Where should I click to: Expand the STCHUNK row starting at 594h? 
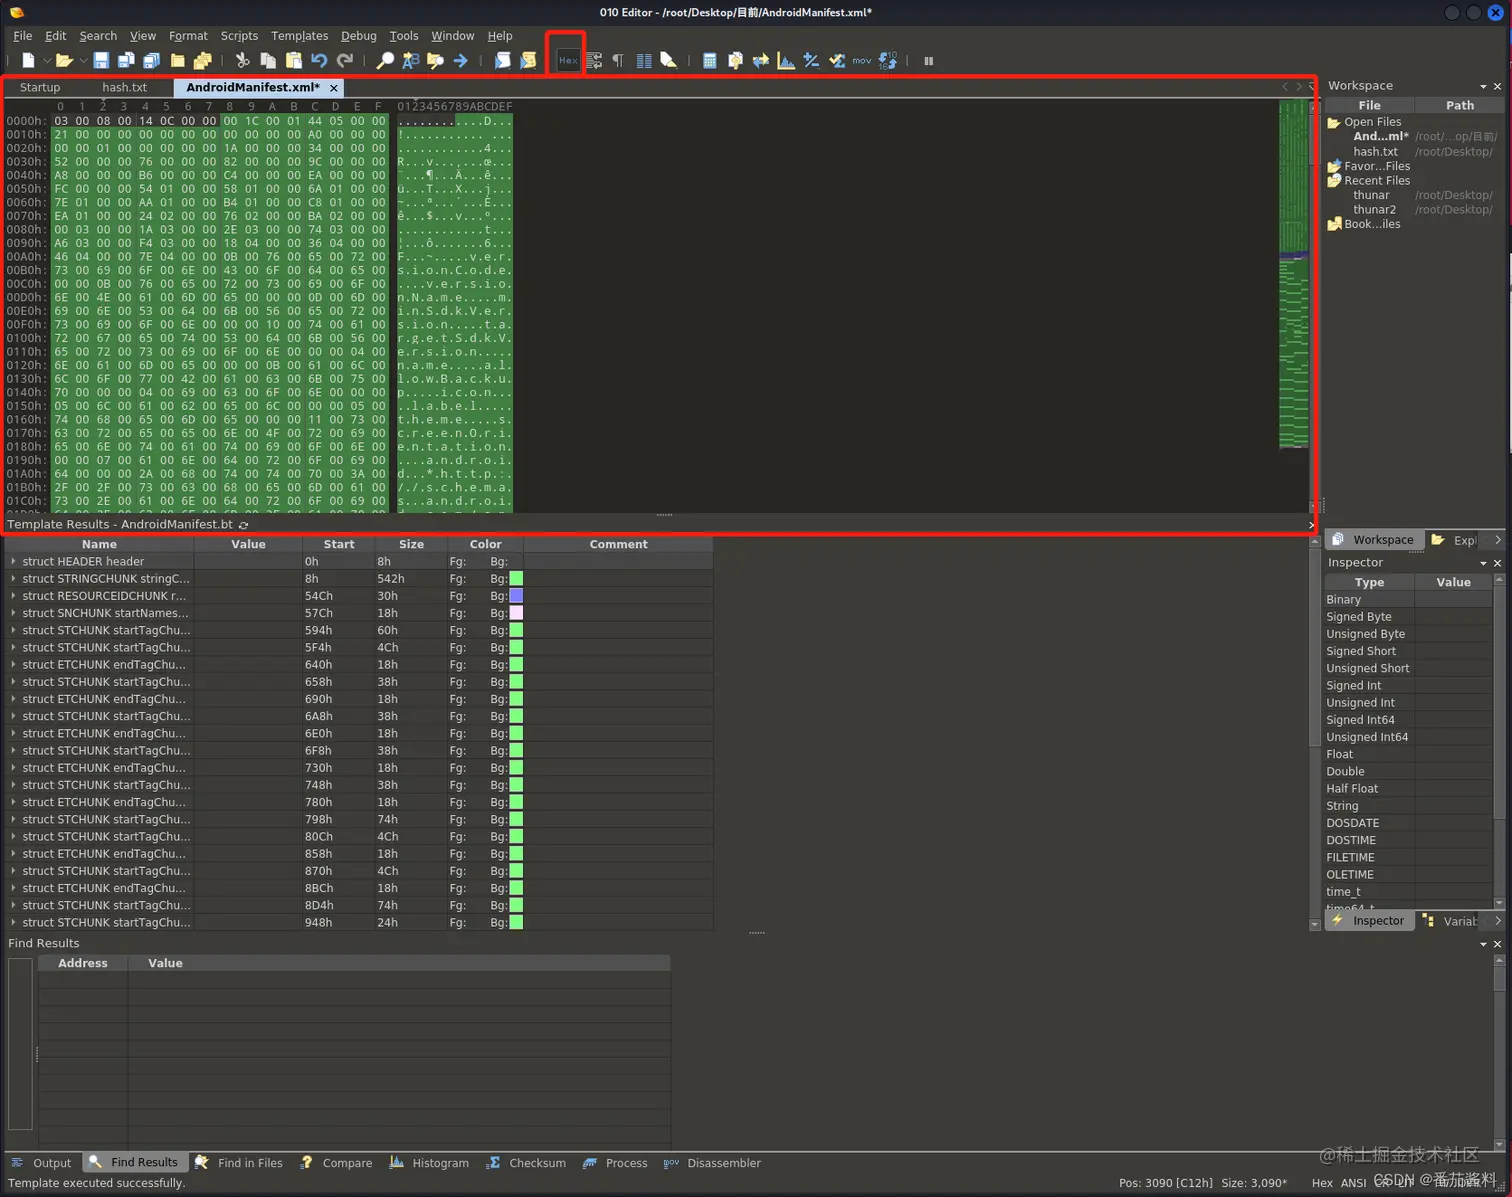click(13, 631)
